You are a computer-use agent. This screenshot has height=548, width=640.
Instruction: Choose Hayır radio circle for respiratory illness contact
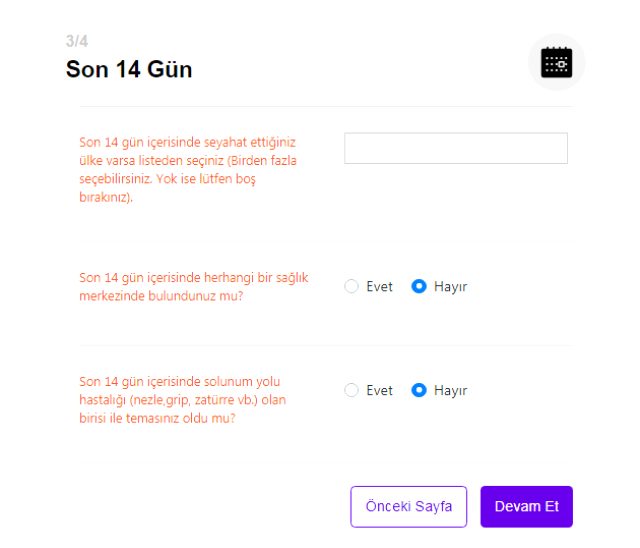[419, 390]
